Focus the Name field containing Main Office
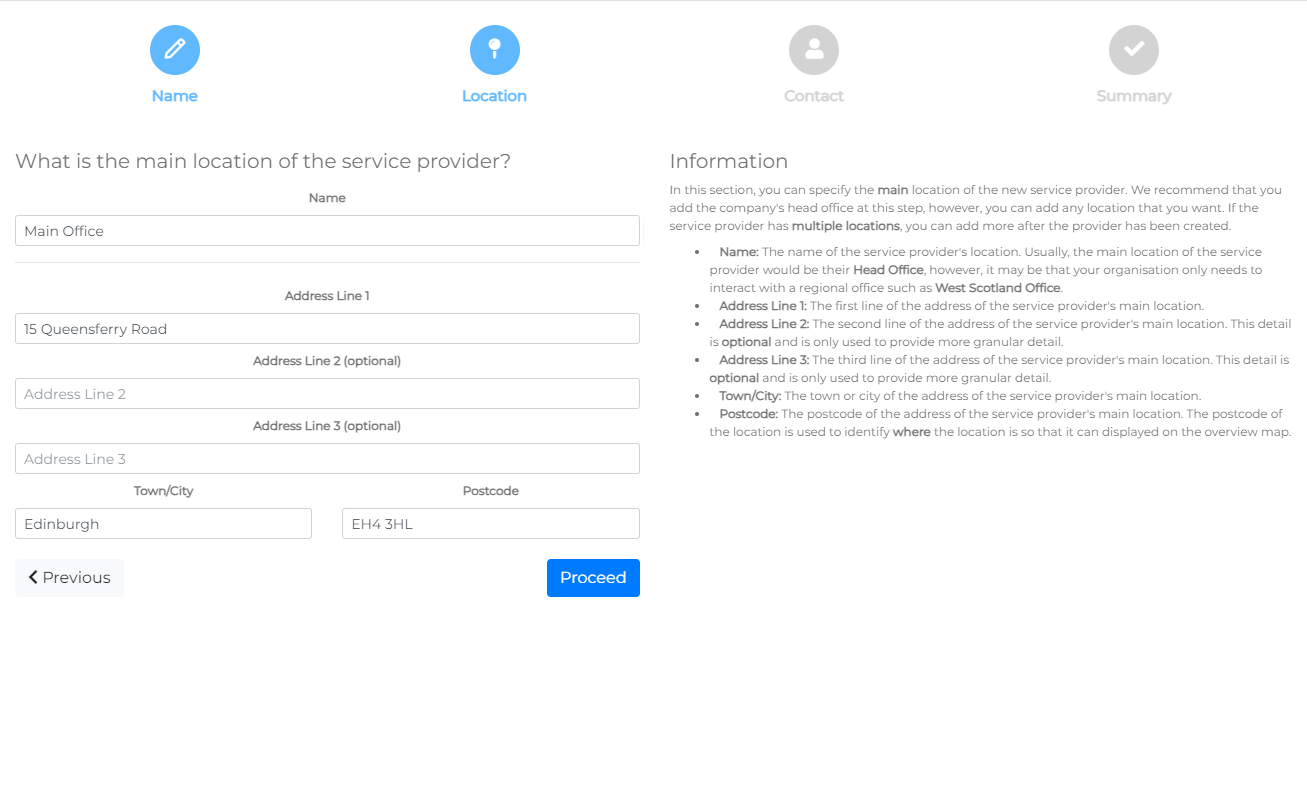The height and width of the screenshot is (806, 1307). pyautogui.click(x=327, y=231)
